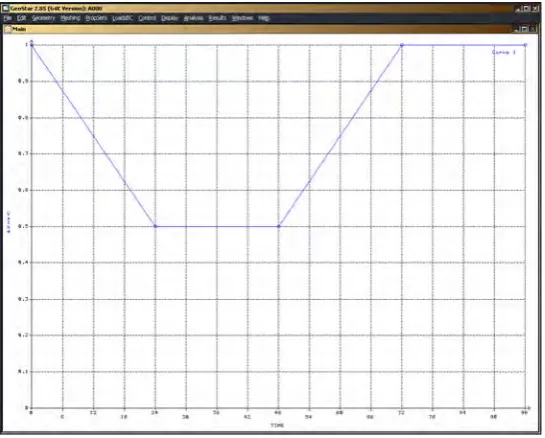Open the File menu
This screenshot has height=438, width=545.
[x=7, y=18]
